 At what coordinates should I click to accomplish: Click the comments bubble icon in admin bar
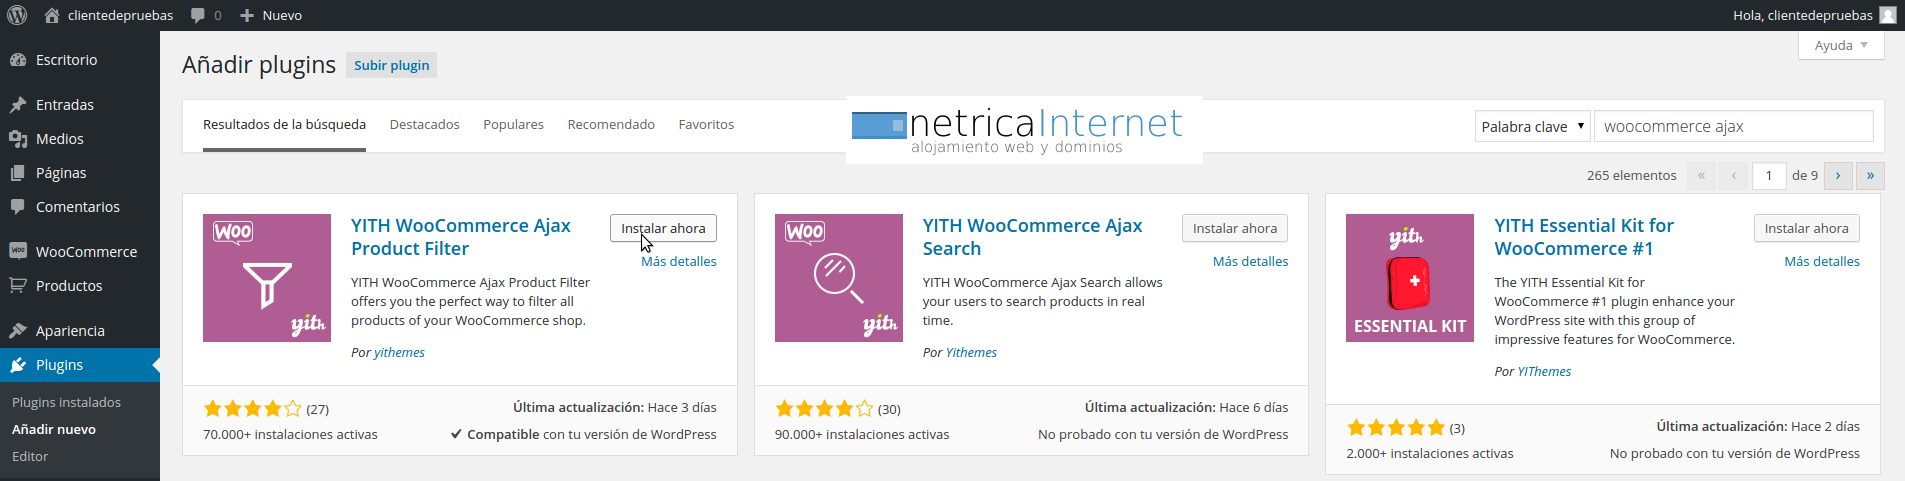[x=198, y=15]
